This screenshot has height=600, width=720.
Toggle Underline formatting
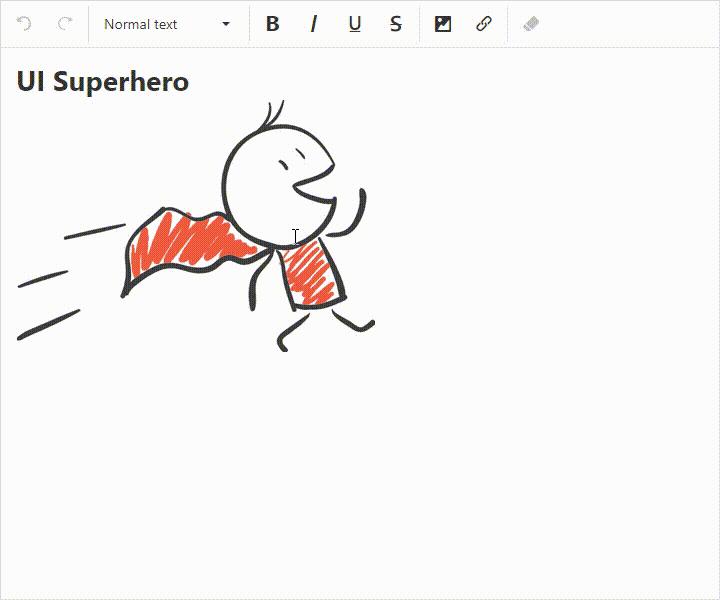[x=354, y=23]
